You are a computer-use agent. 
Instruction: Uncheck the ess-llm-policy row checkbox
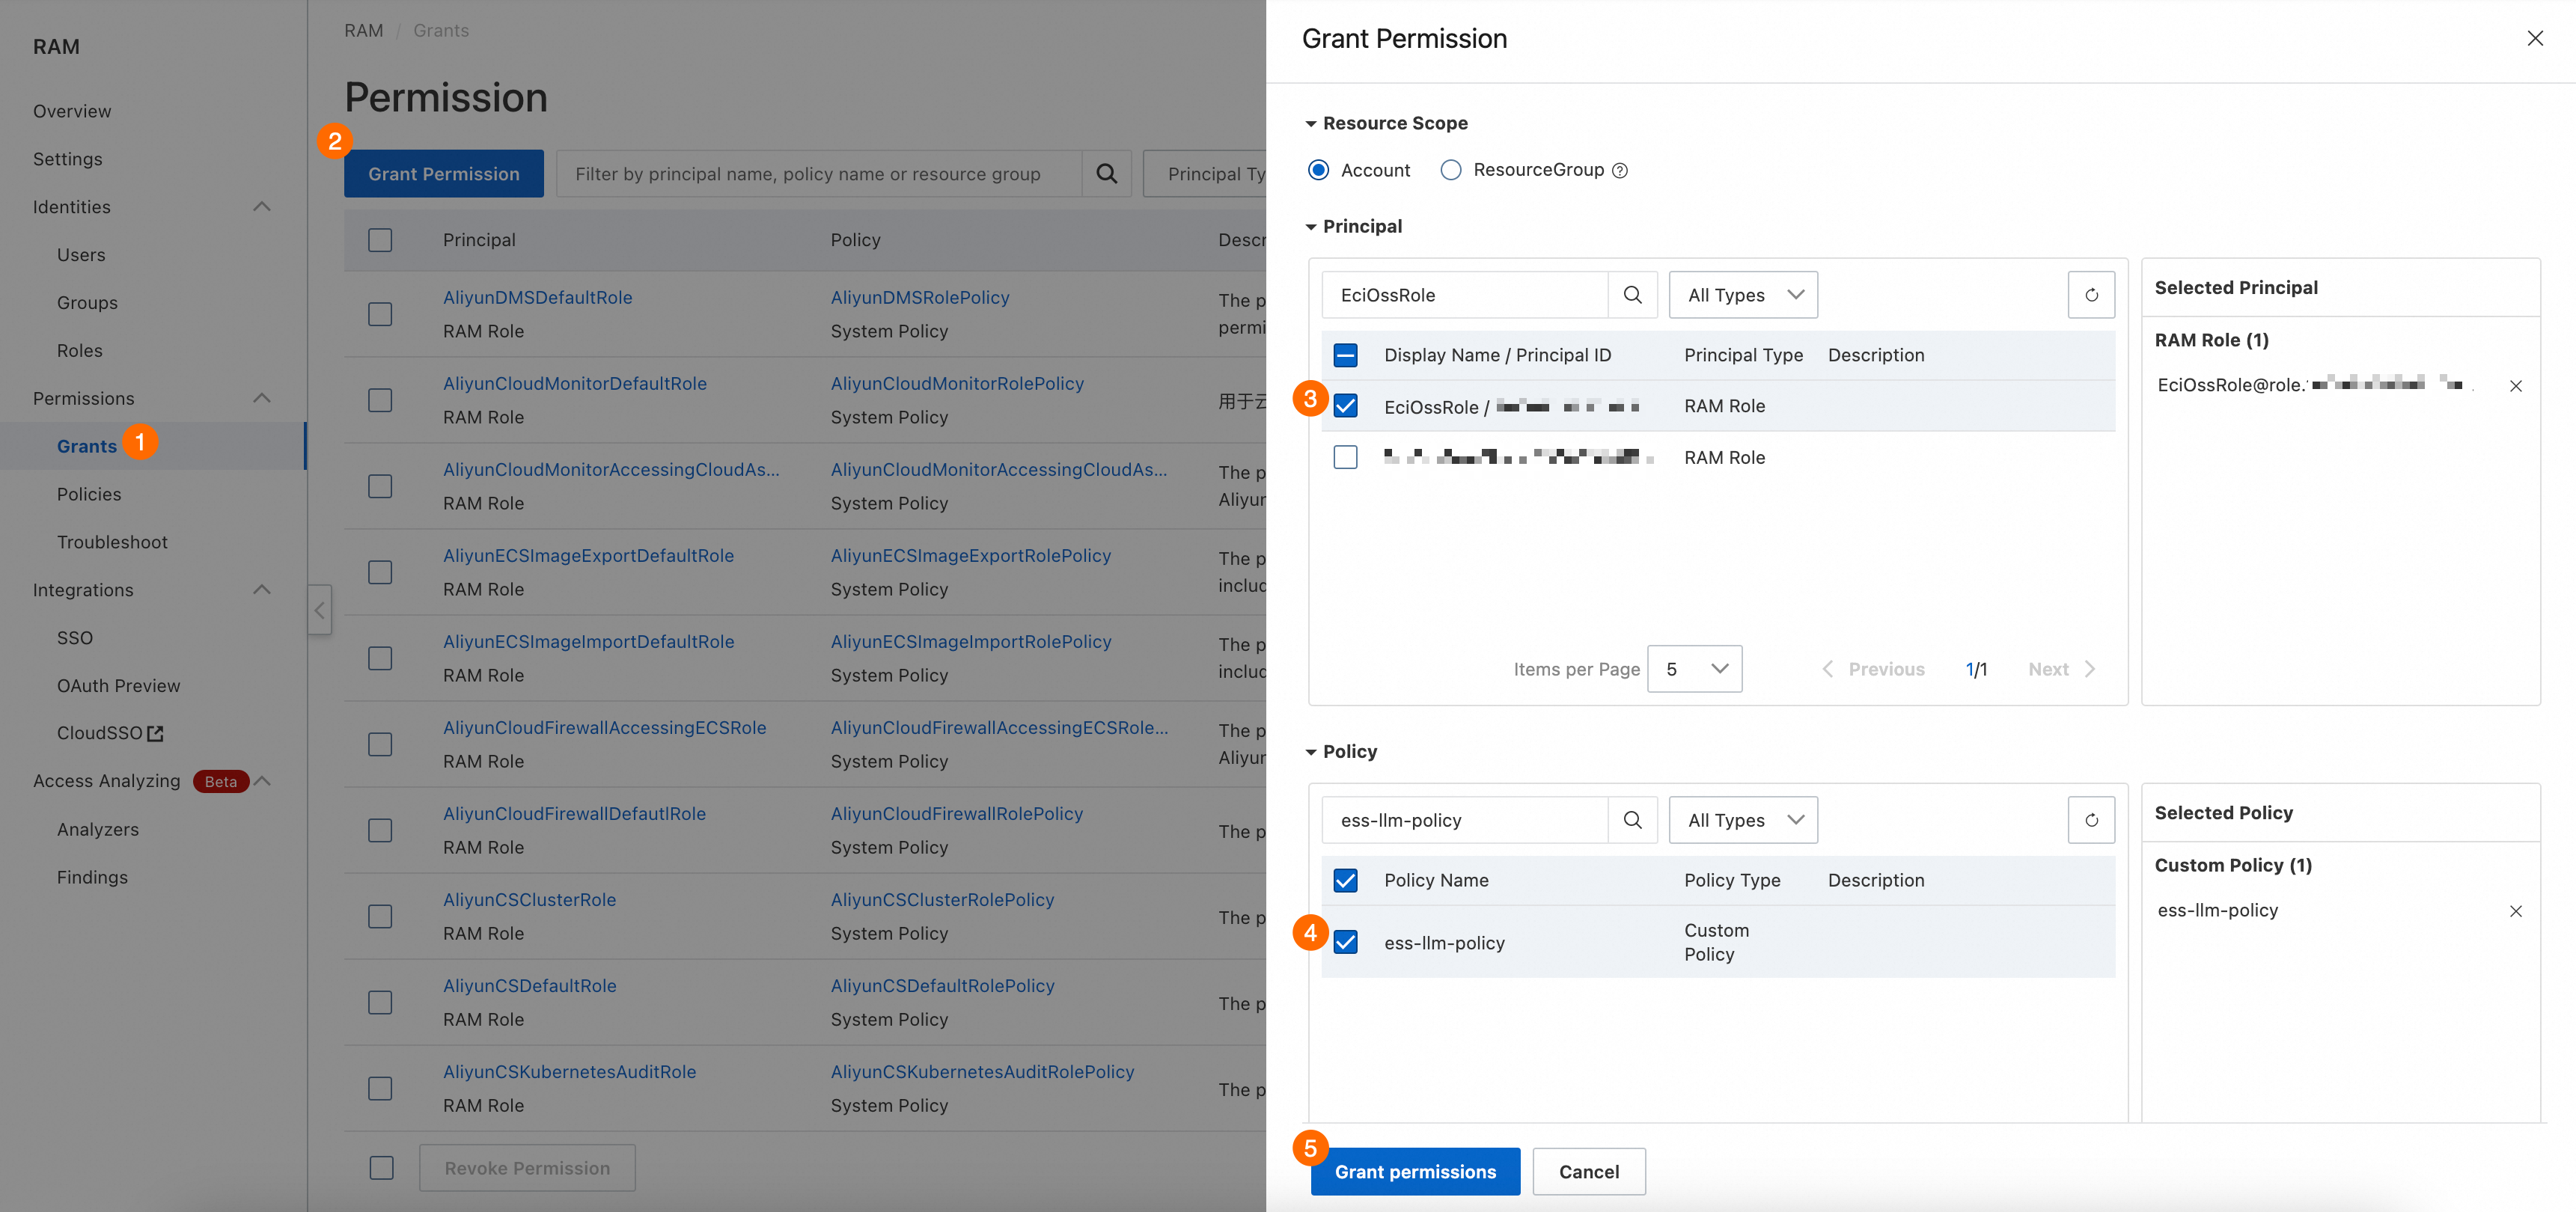(1345, 942)
